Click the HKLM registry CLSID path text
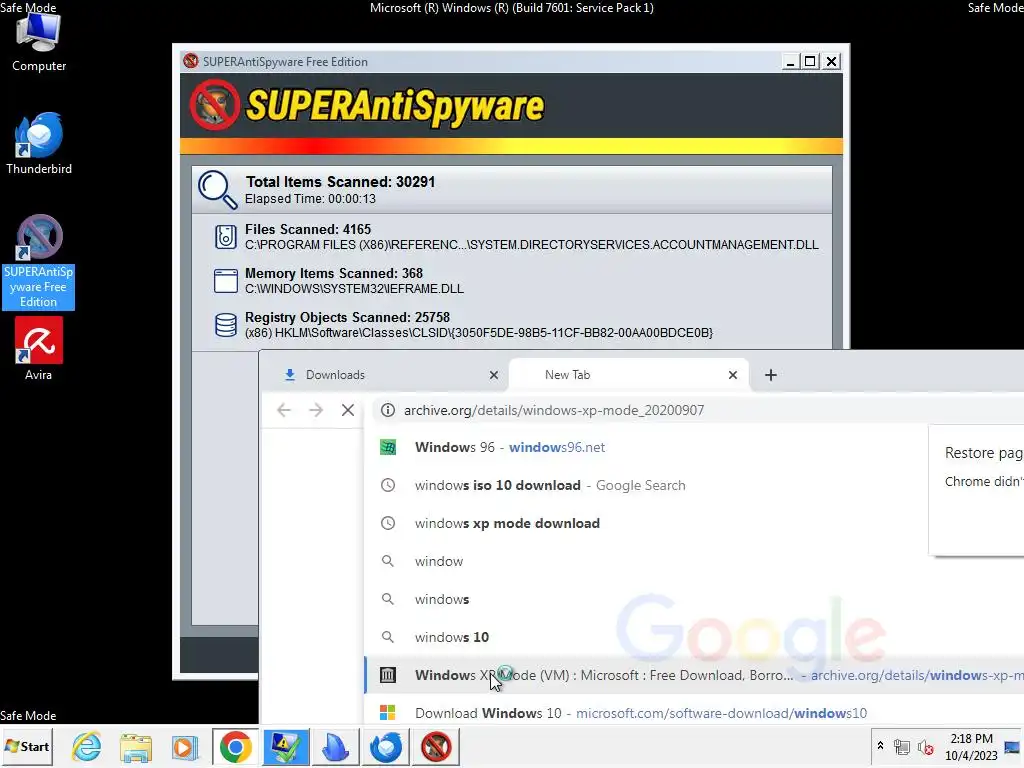This screenshot has height=768, width=1024. [479, 332]
